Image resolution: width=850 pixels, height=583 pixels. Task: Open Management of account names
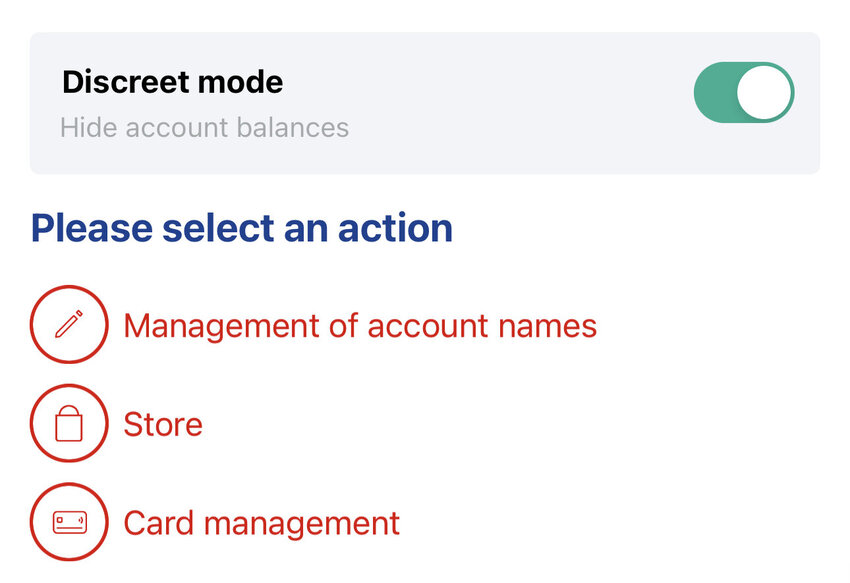click(x=360, y=326)
